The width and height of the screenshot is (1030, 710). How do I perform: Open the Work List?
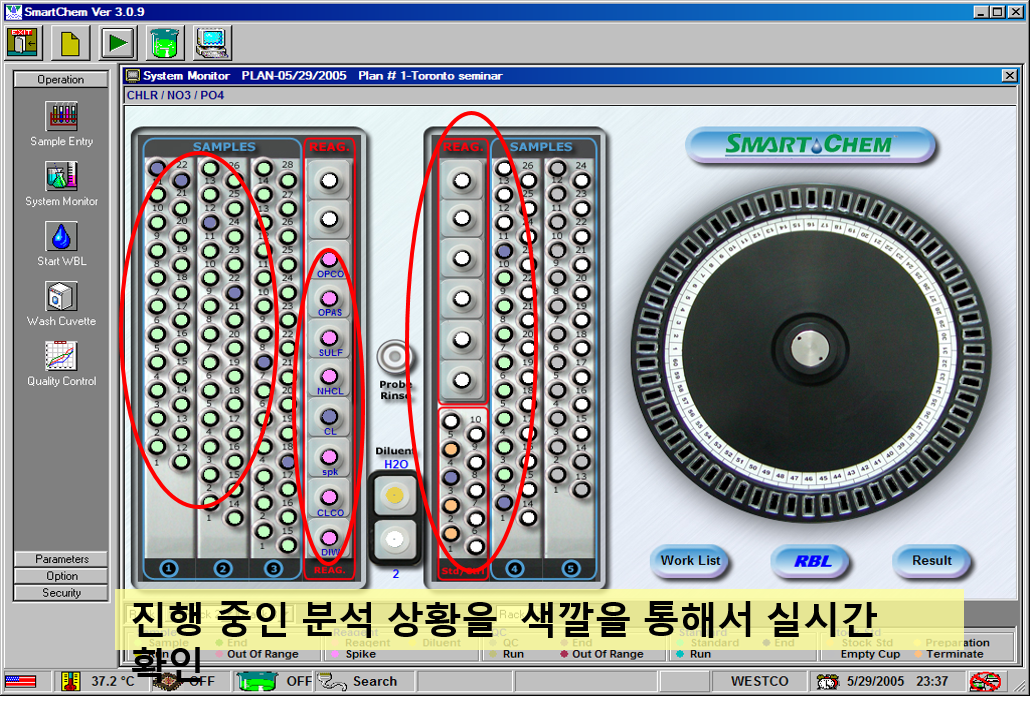point(690,561)
